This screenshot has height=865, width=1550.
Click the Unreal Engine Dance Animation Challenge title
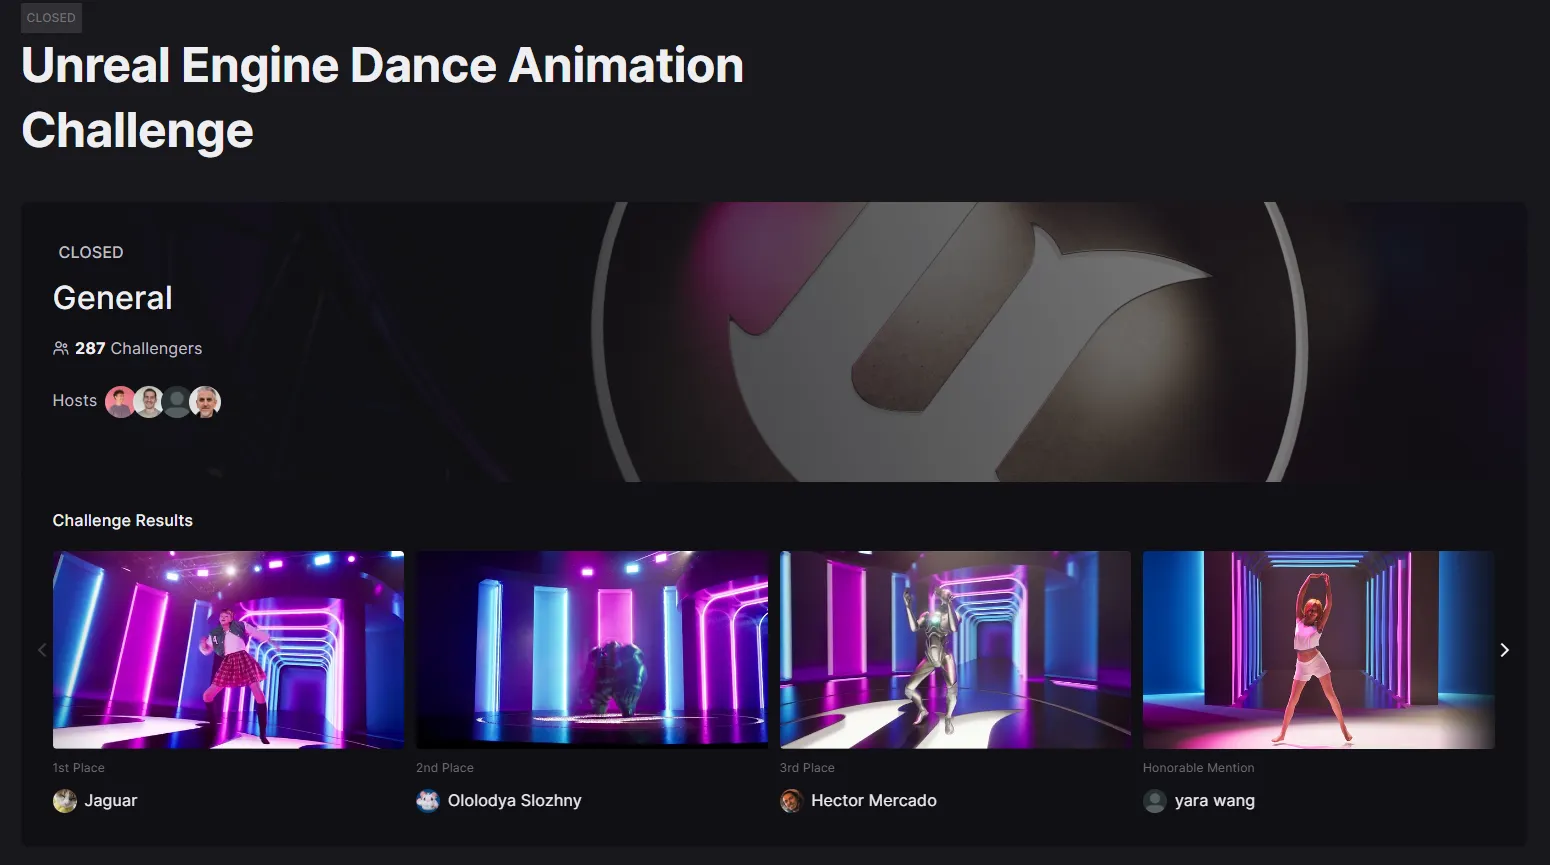click(x=383, y=98)
